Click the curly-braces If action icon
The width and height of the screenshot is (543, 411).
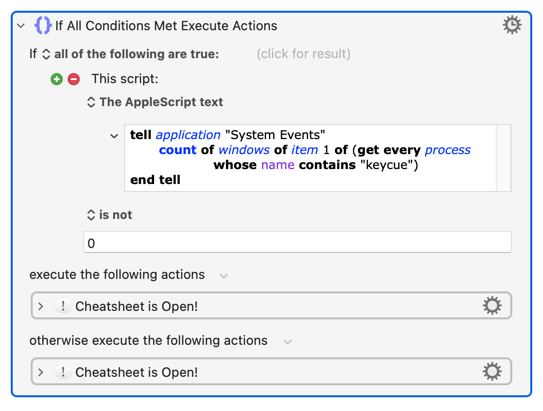click(43, 26)
